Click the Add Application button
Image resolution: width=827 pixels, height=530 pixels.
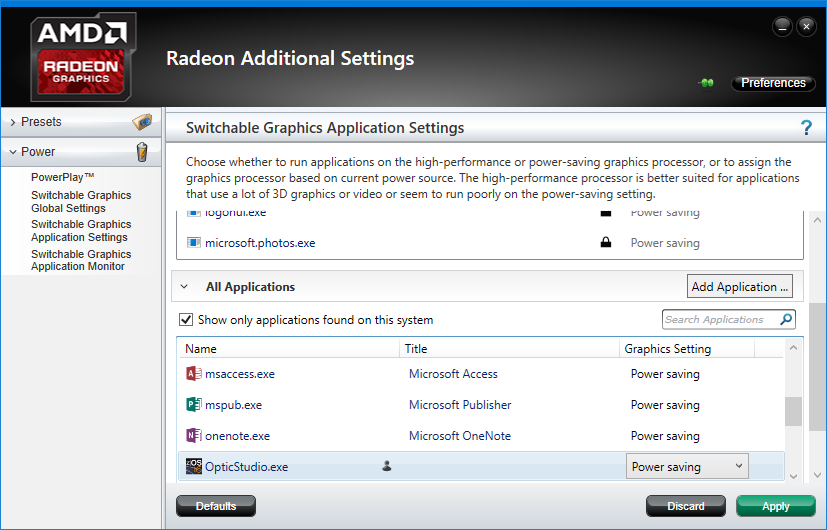coord(739,286)
